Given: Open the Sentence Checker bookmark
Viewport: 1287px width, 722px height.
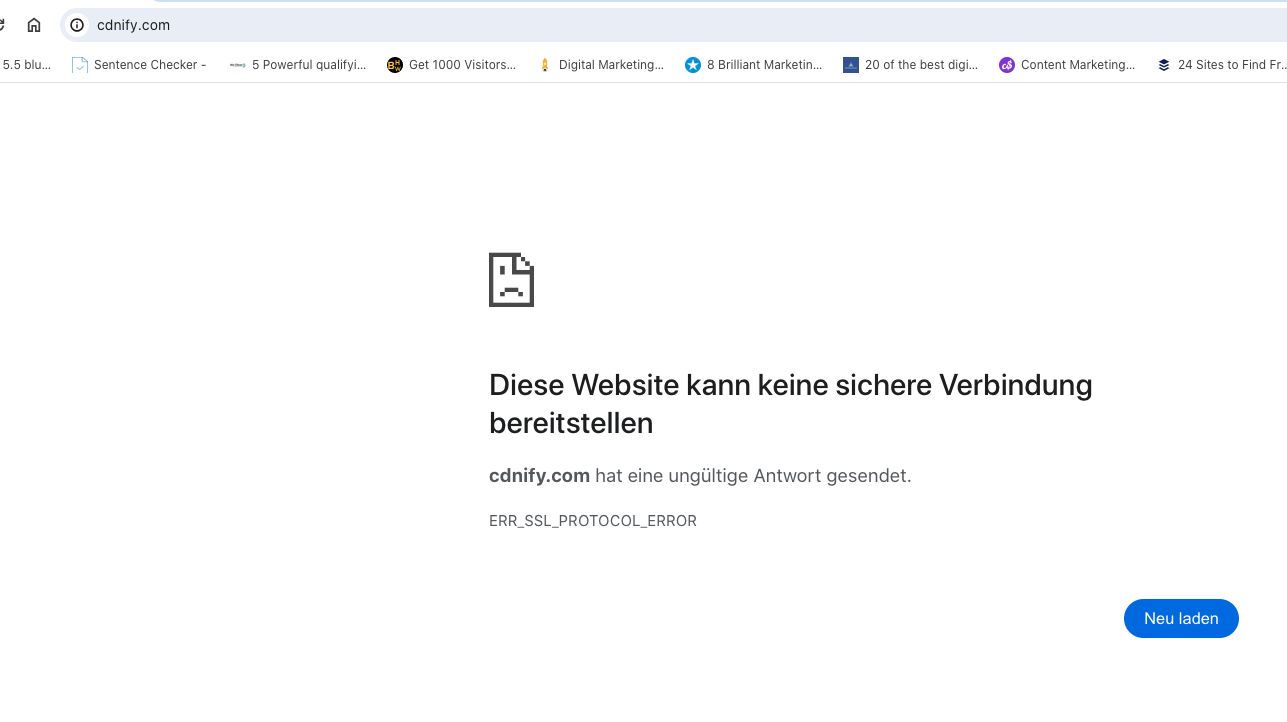Looking at the screenshot, I should tap(139, 65).
